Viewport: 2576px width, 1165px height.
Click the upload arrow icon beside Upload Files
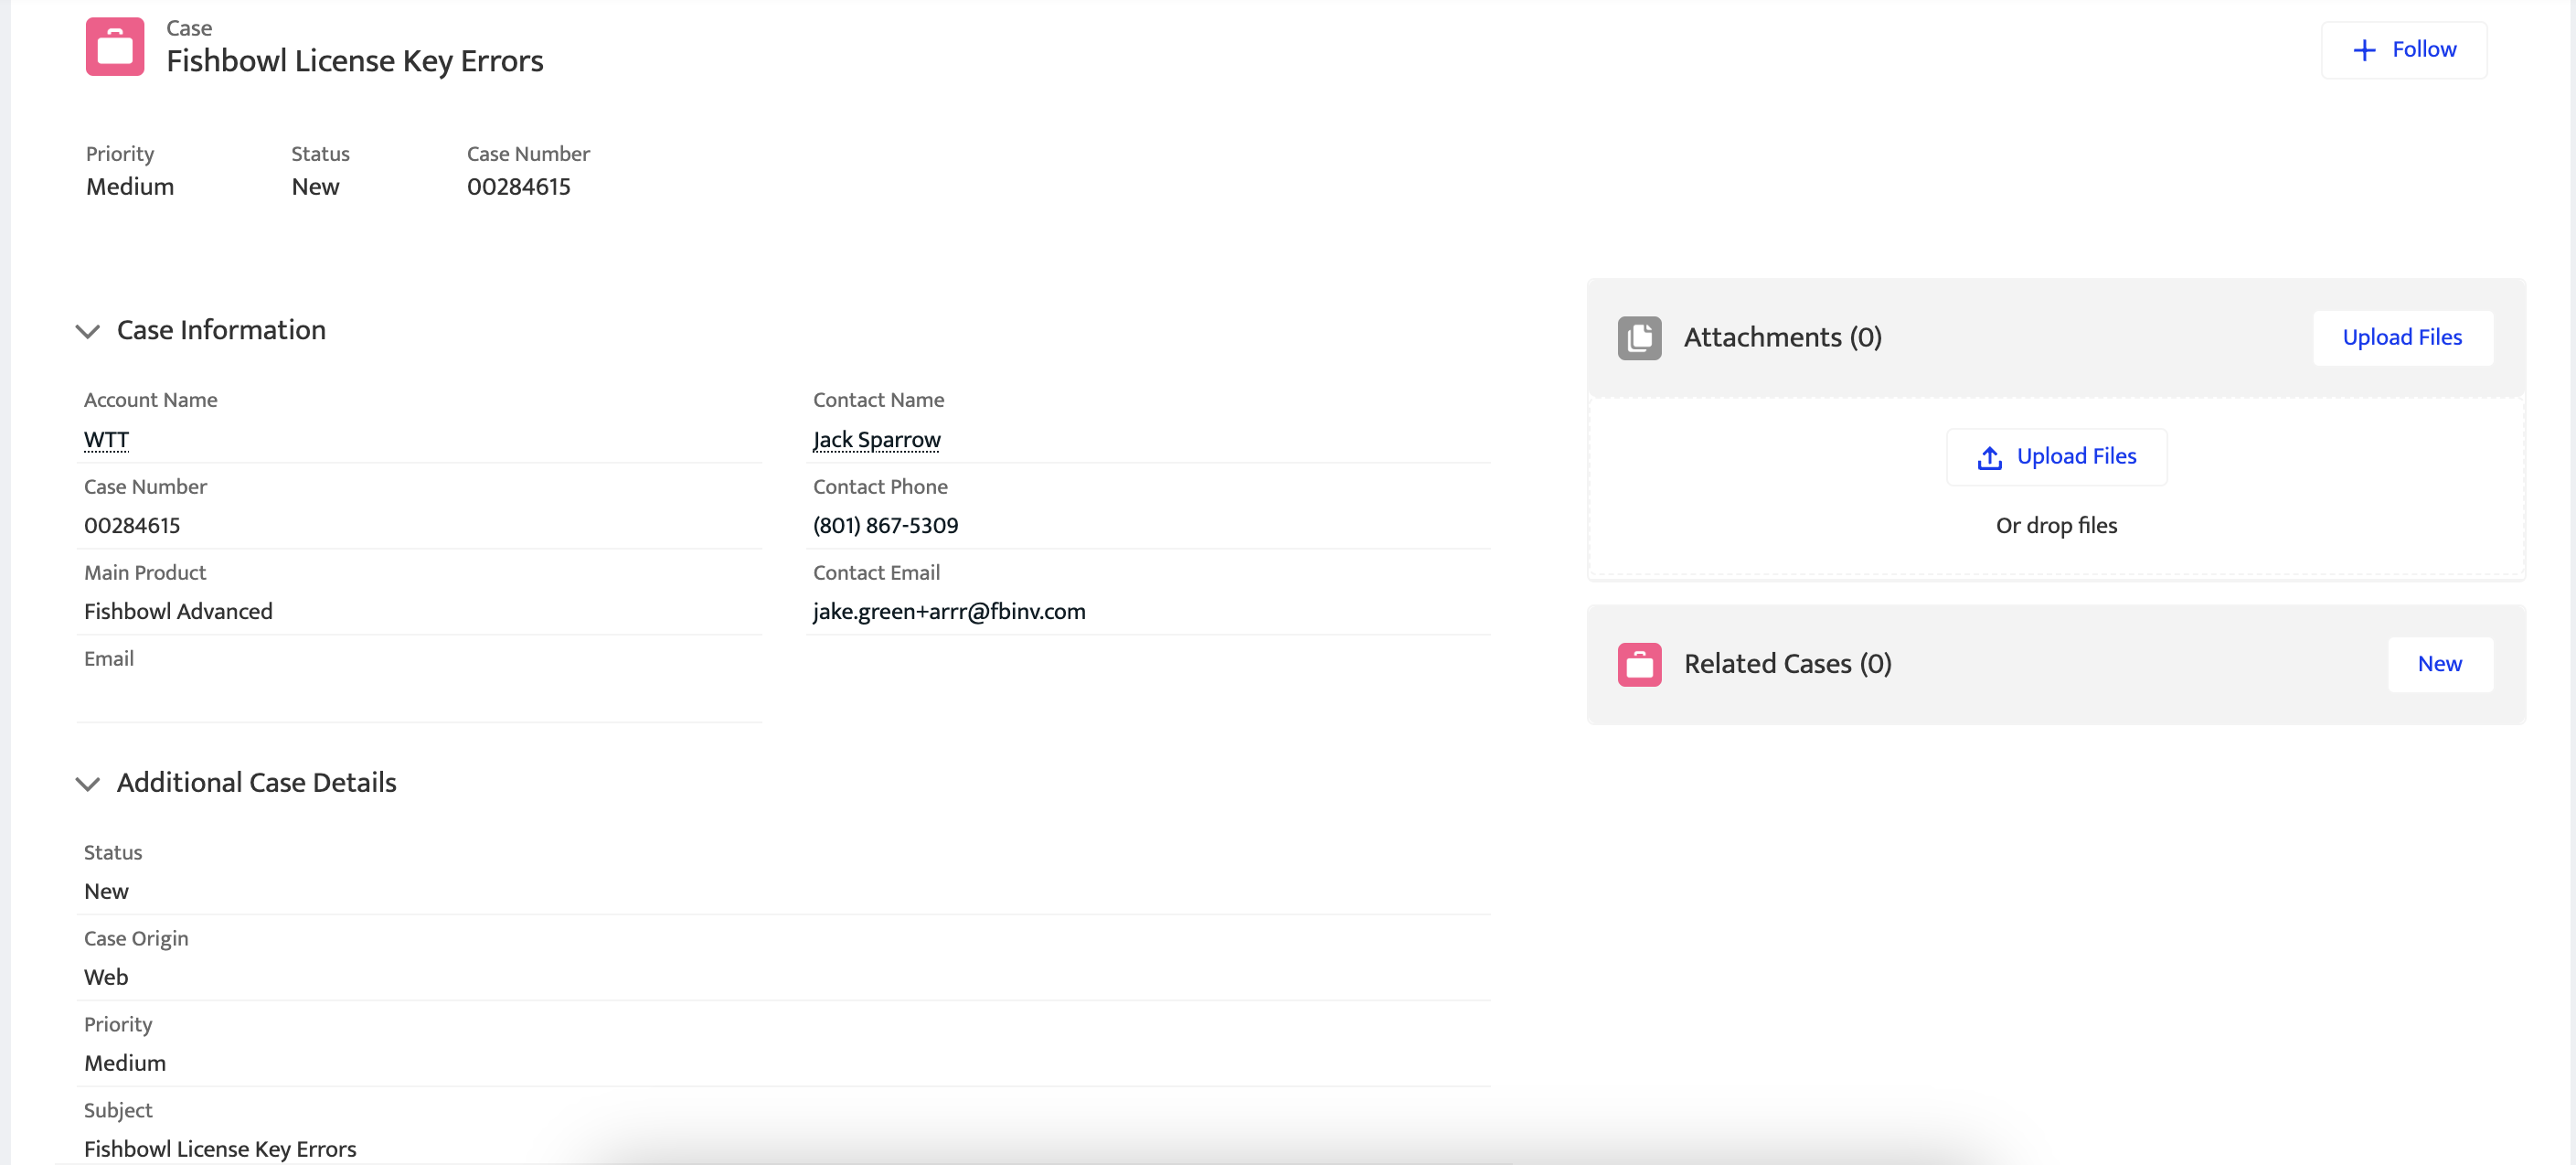click(x=1989, y=458)
